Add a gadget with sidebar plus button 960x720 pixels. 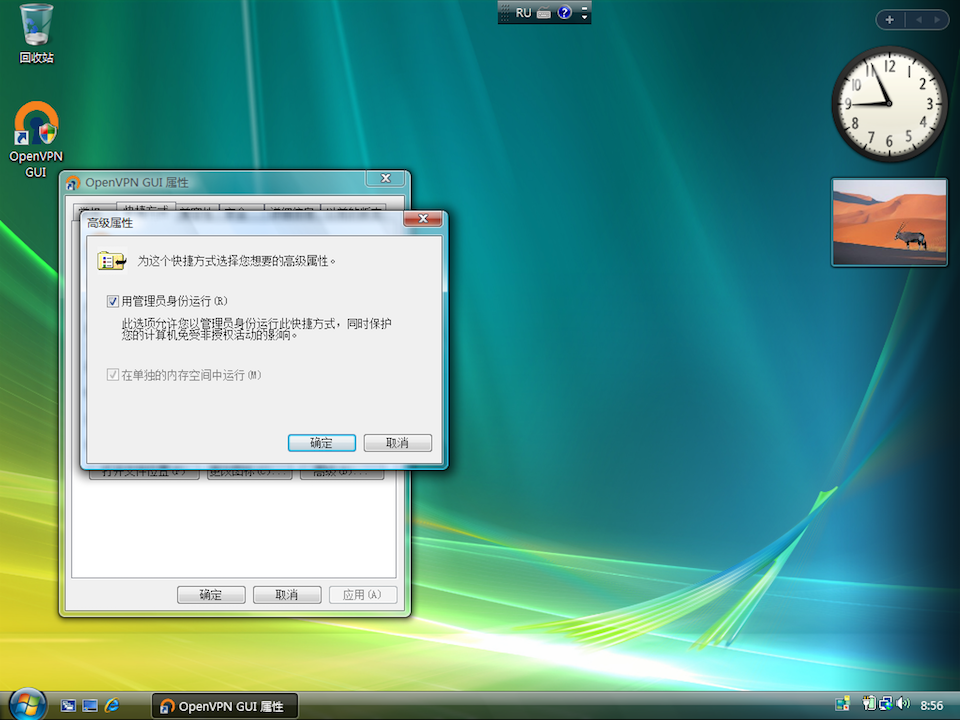coord(890,20)
